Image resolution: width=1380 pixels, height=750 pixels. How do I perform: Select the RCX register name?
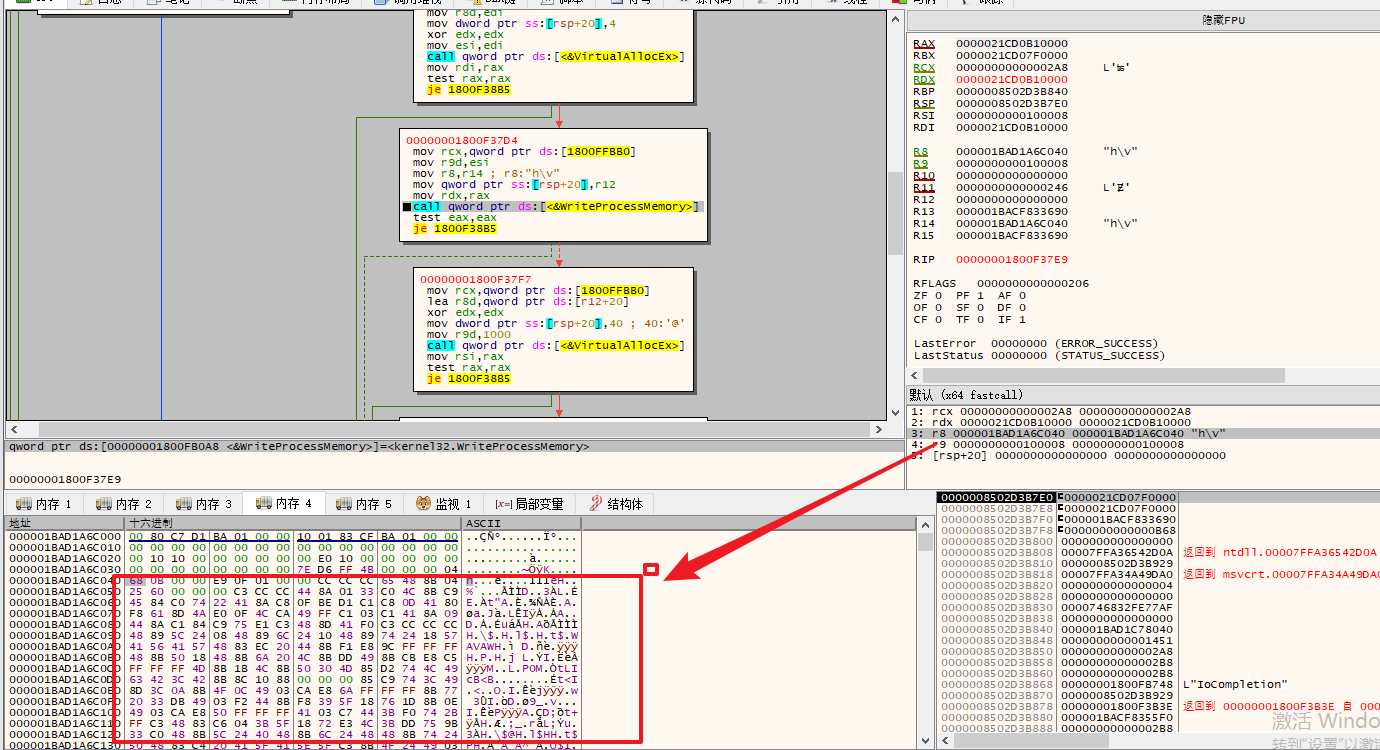coord(924,68)
